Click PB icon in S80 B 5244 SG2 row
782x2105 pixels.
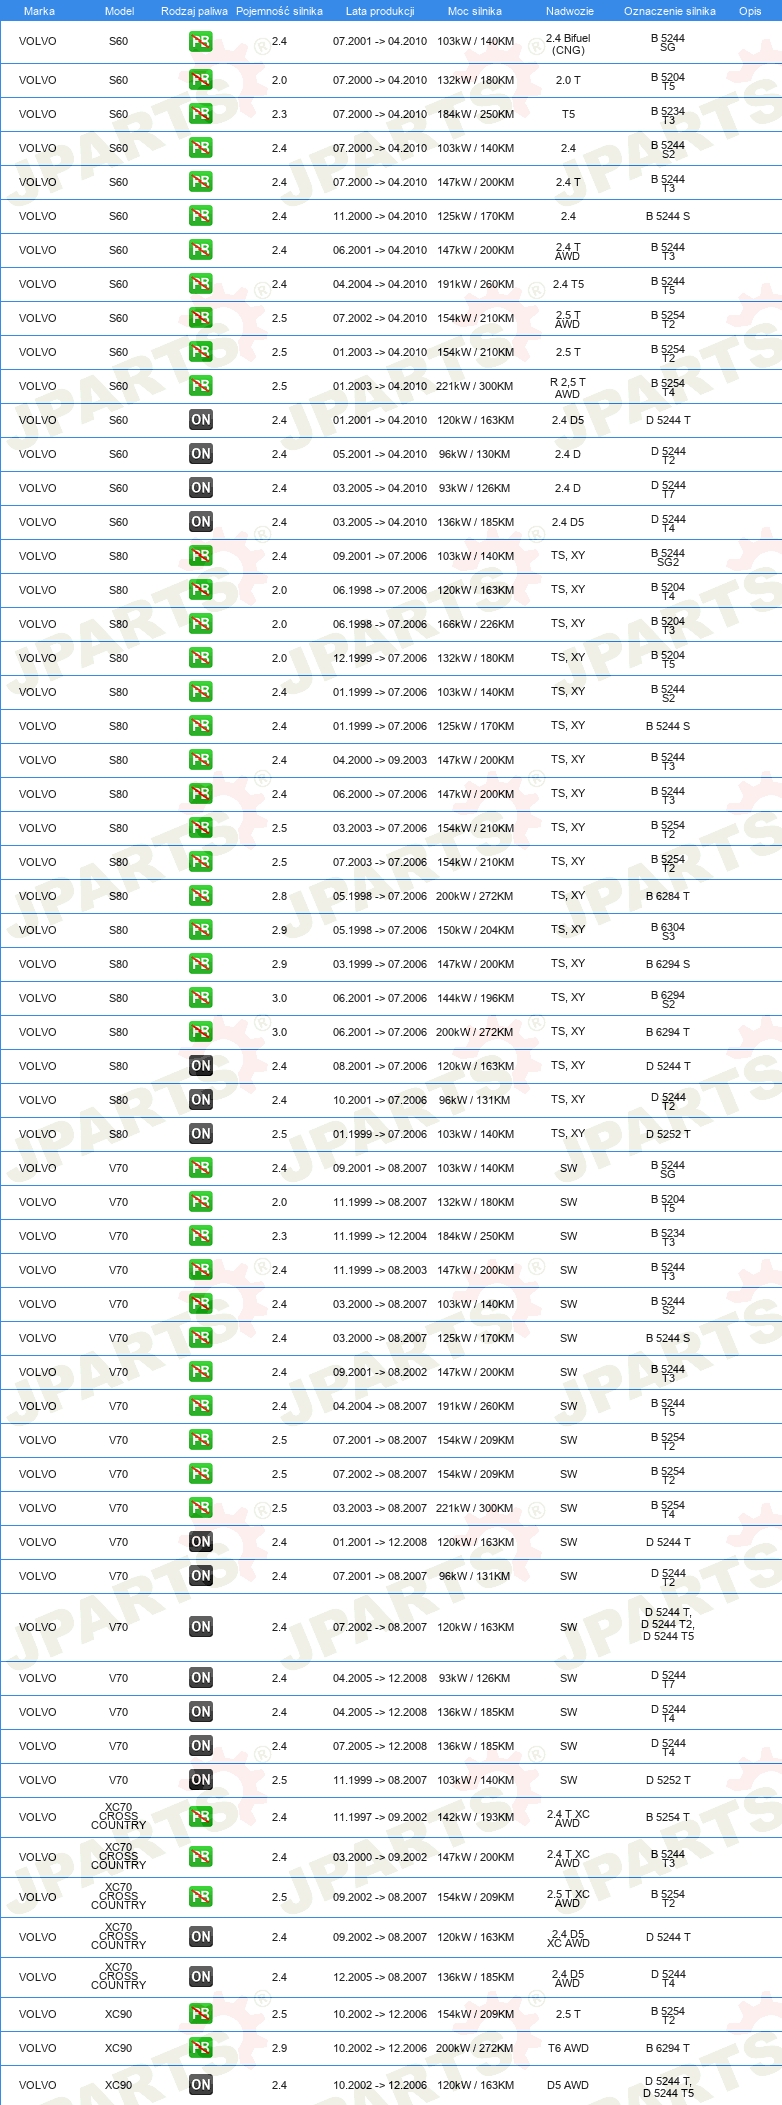point(201,556)
